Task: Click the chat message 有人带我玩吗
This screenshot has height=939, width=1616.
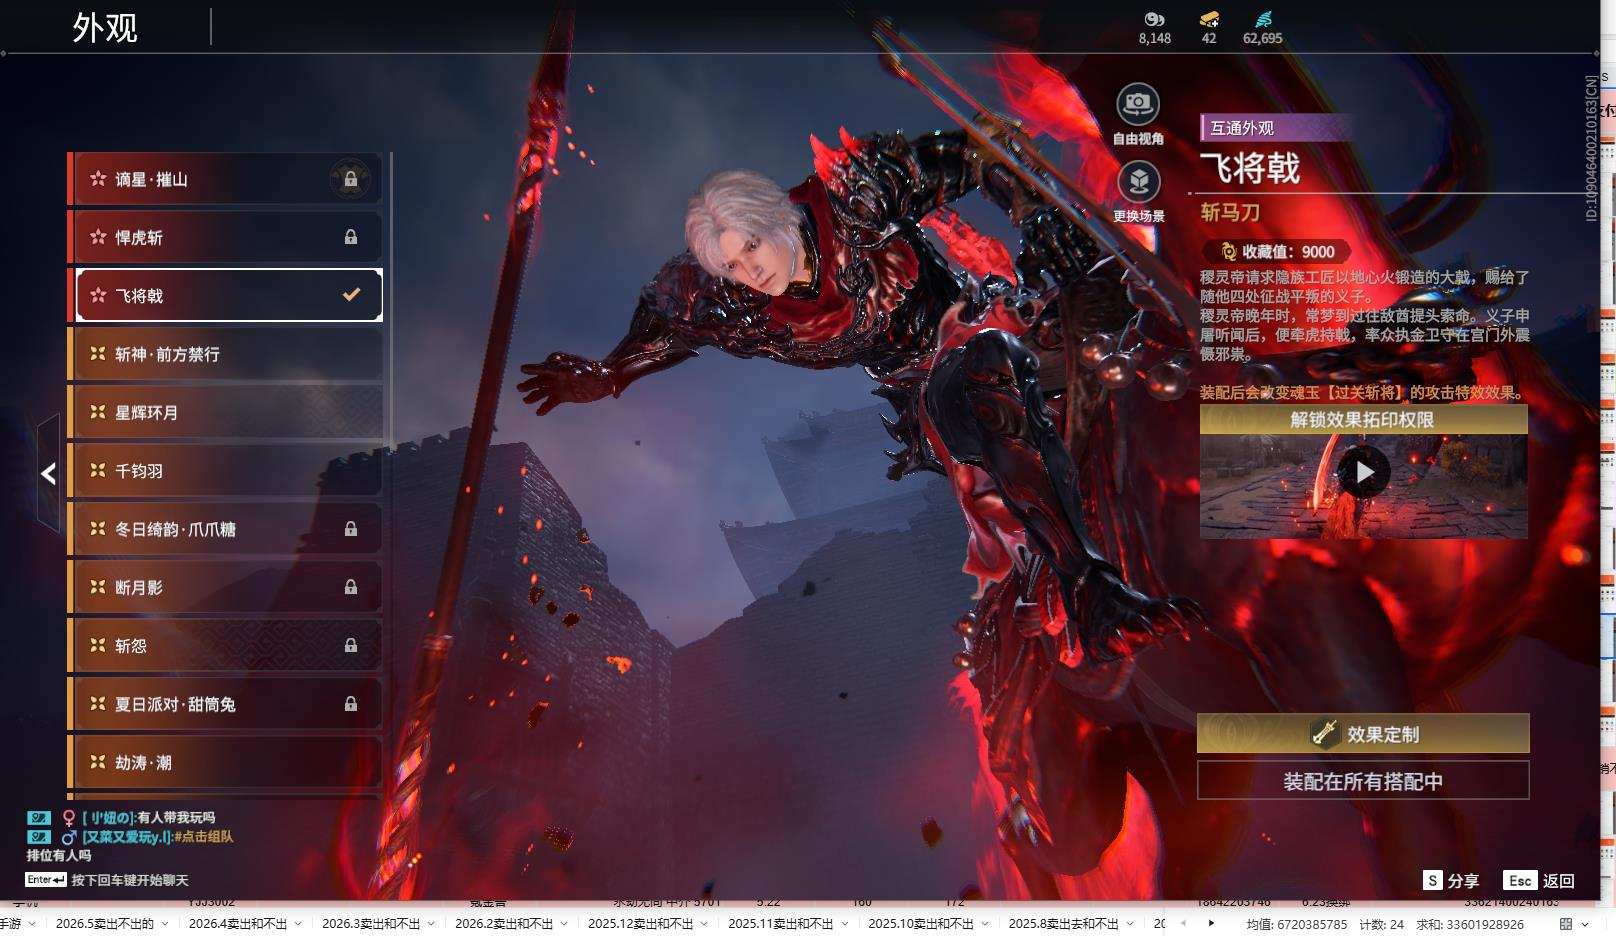Action: (x=176, y=818)
